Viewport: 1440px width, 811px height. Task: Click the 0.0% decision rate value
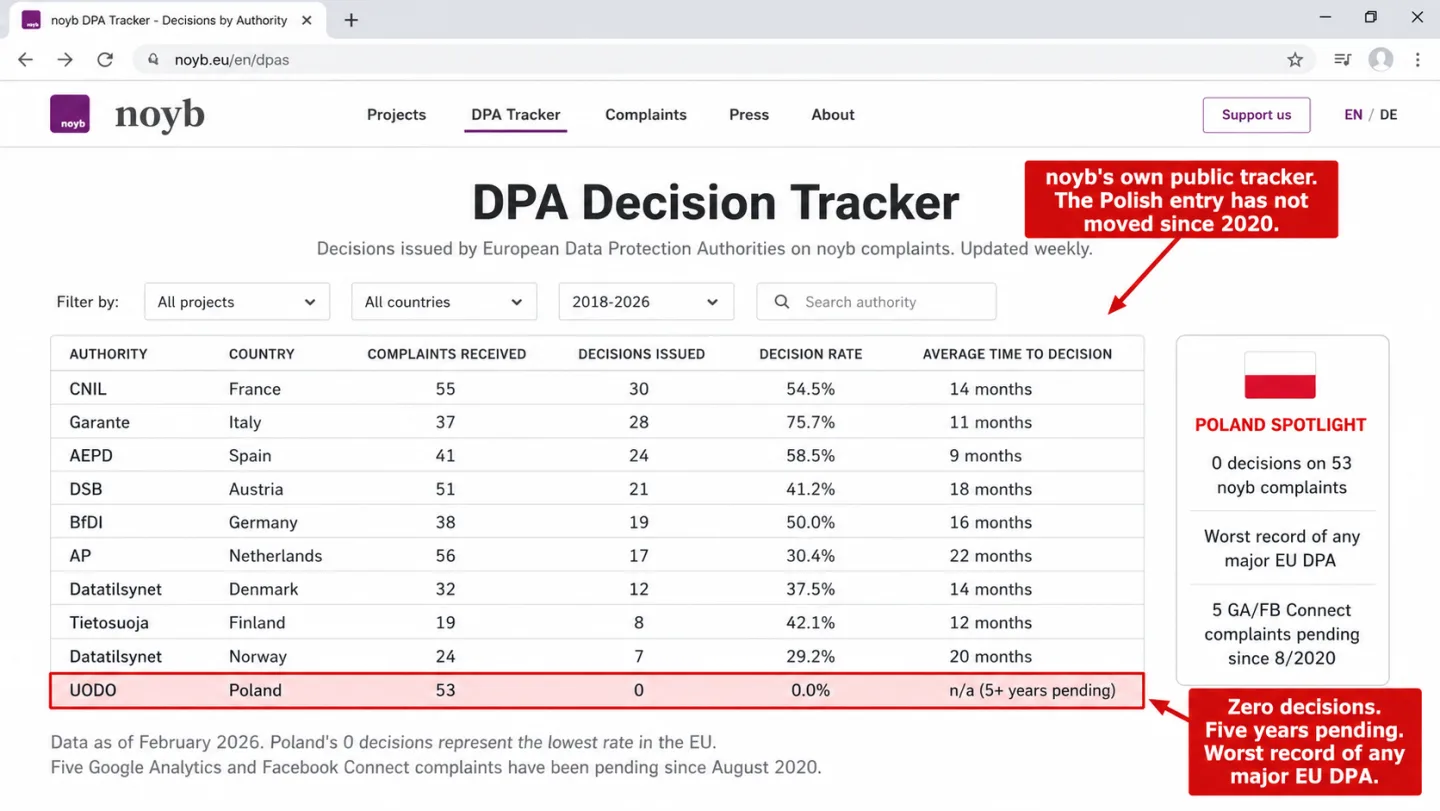(x=811, y=690)
